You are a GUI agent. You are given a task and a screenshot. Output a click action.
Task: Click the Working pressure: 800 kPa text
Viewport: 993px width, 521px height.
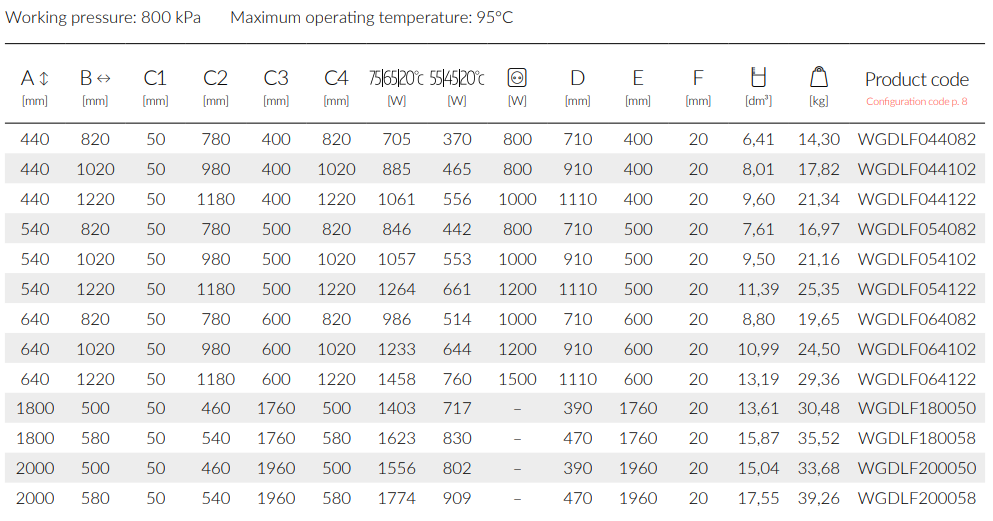click(103, 17)
